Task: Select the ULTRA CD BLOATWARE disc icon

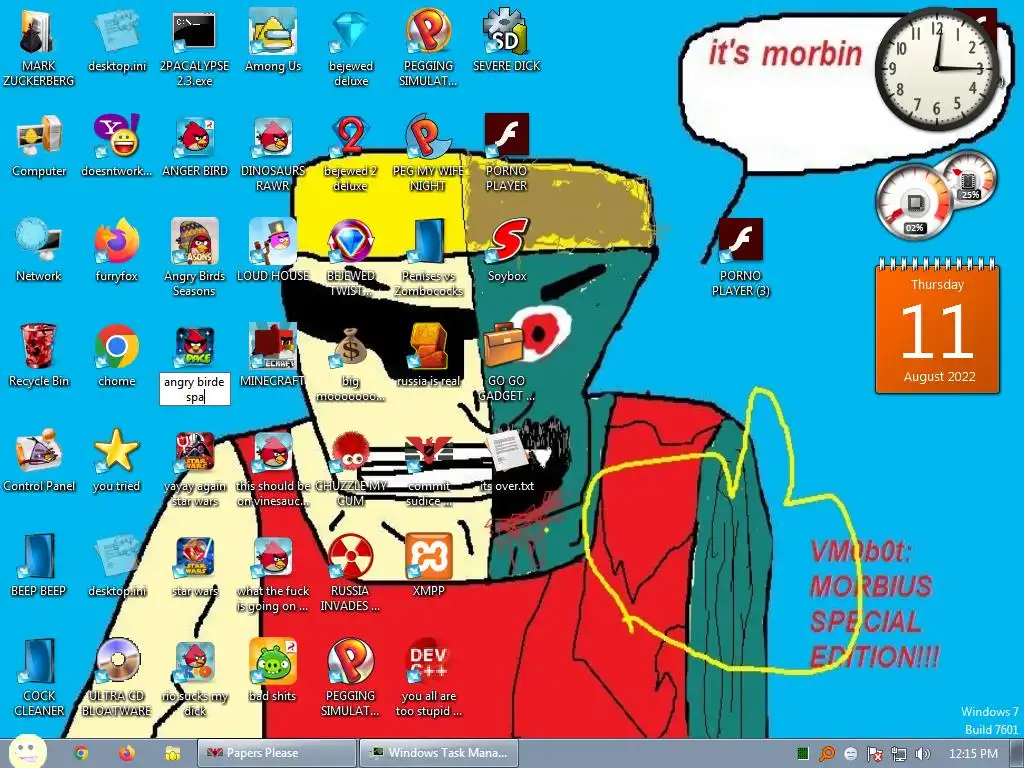Action: click(117, 662)
